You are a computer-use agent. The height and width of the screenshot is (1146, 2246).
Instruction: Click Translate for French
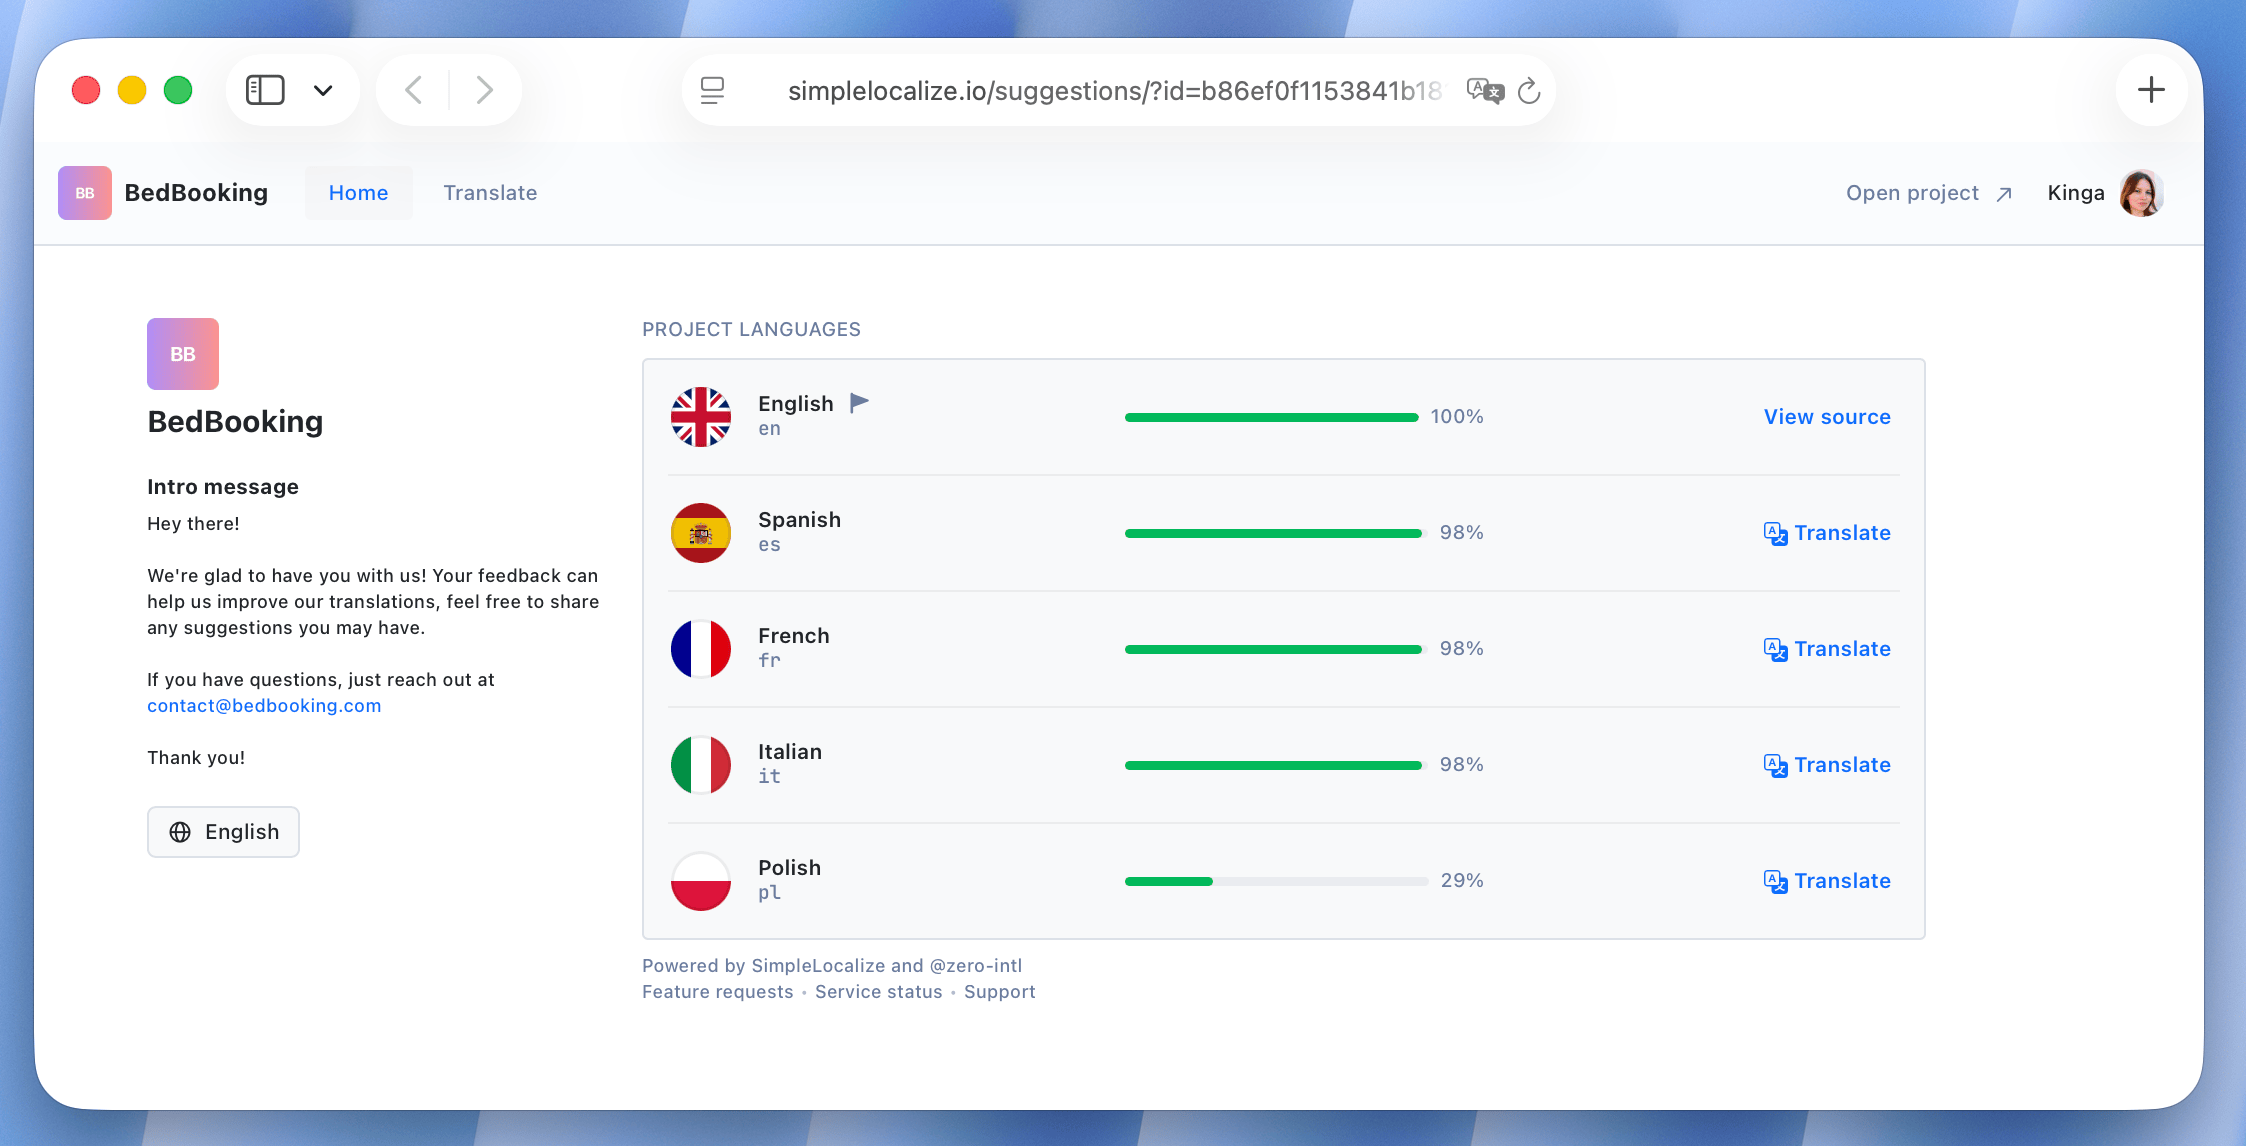(x=1827, y=649)
